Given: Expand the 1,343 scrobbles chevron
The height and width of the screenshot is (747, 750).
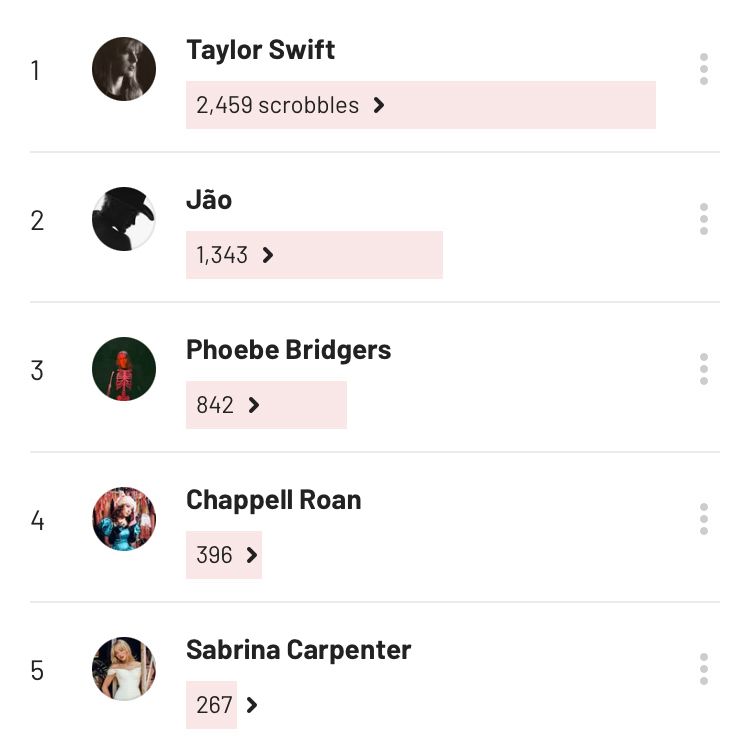Looking at the screenshot, I should pos(267,255).
